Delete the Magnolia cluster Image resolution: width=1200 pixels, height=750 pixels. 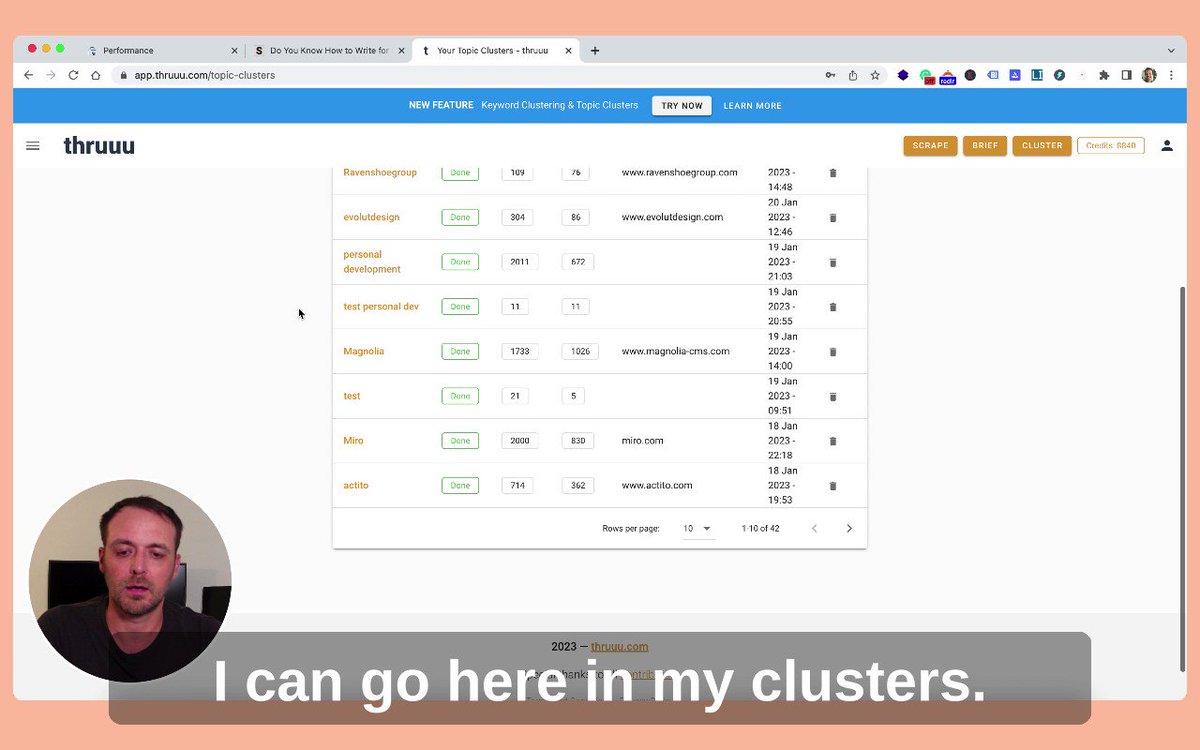tap(833, 352)
